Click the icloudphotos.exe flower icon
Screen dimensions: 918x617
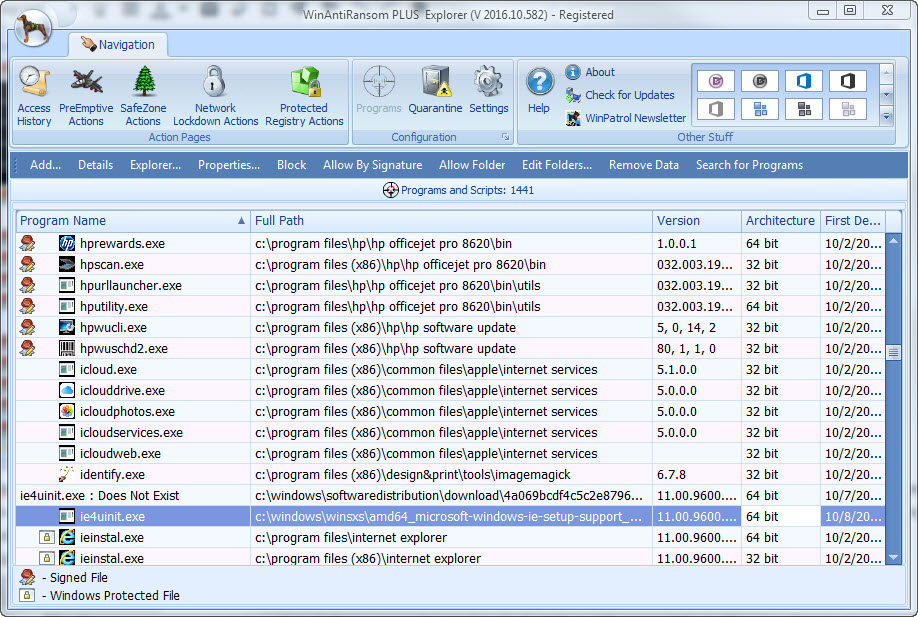[67, 411]
